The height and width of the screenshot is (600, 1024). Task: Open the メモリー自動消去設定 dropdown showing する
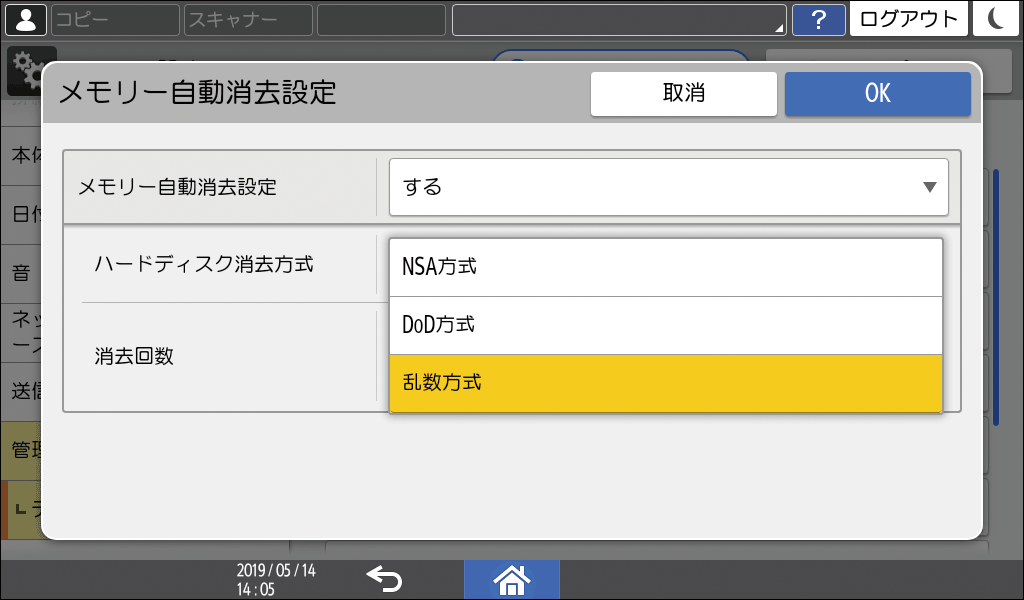[667, 187]
